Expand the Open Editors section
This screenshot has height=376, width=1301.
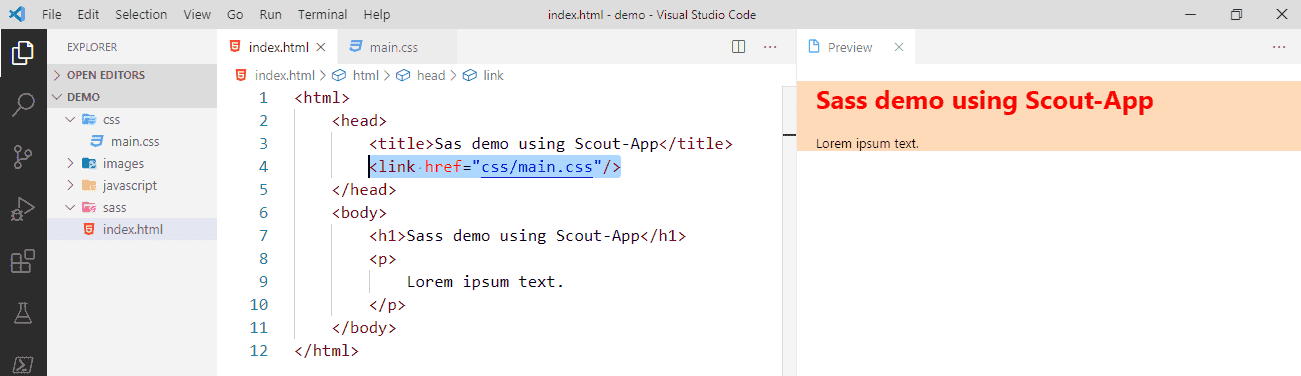tap(132, 75)
